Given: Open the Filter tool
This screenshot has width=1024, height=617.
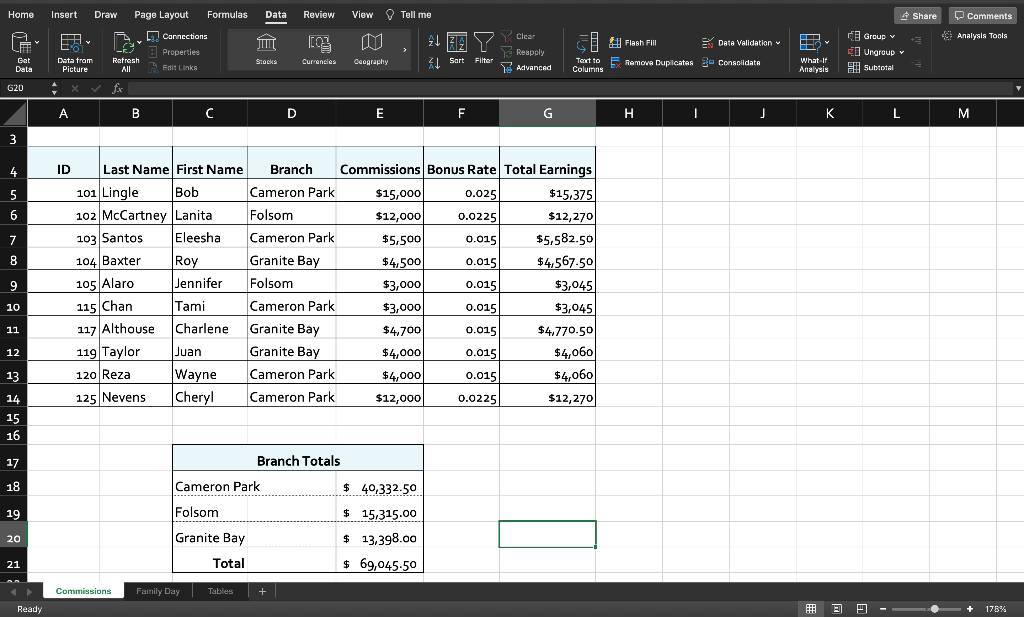Looking at the screenshot, I should pyautogui.click(x=482, y=44).
